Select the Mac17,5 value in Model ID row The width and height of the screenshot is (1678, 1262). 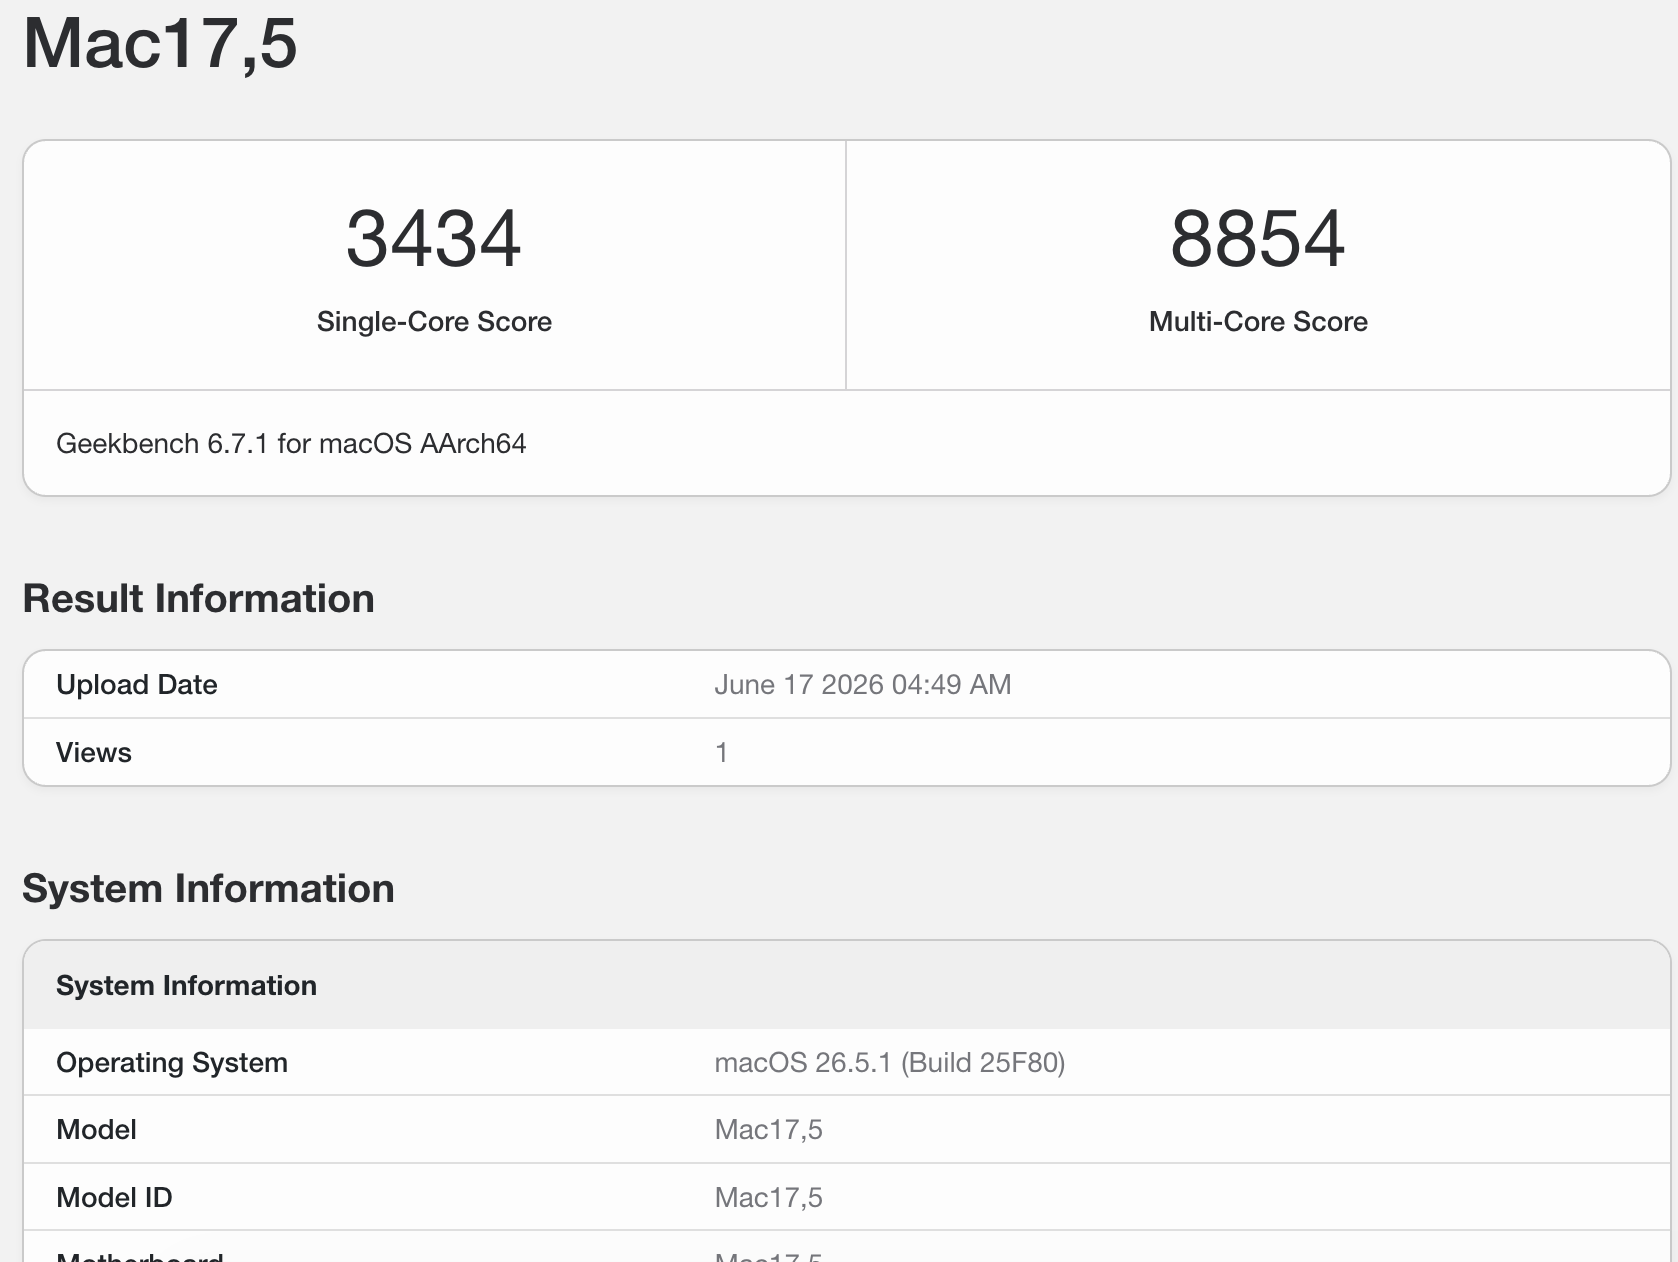click(x=768, y=1198)
